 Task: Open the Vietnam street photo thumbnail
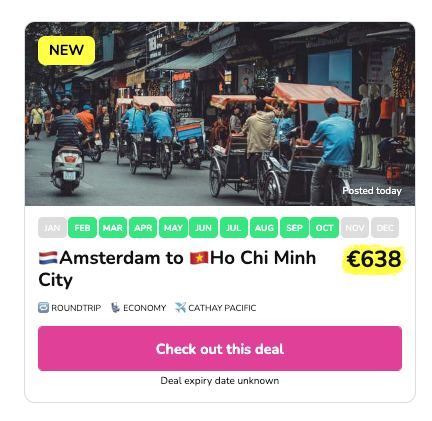pos(220,114)
